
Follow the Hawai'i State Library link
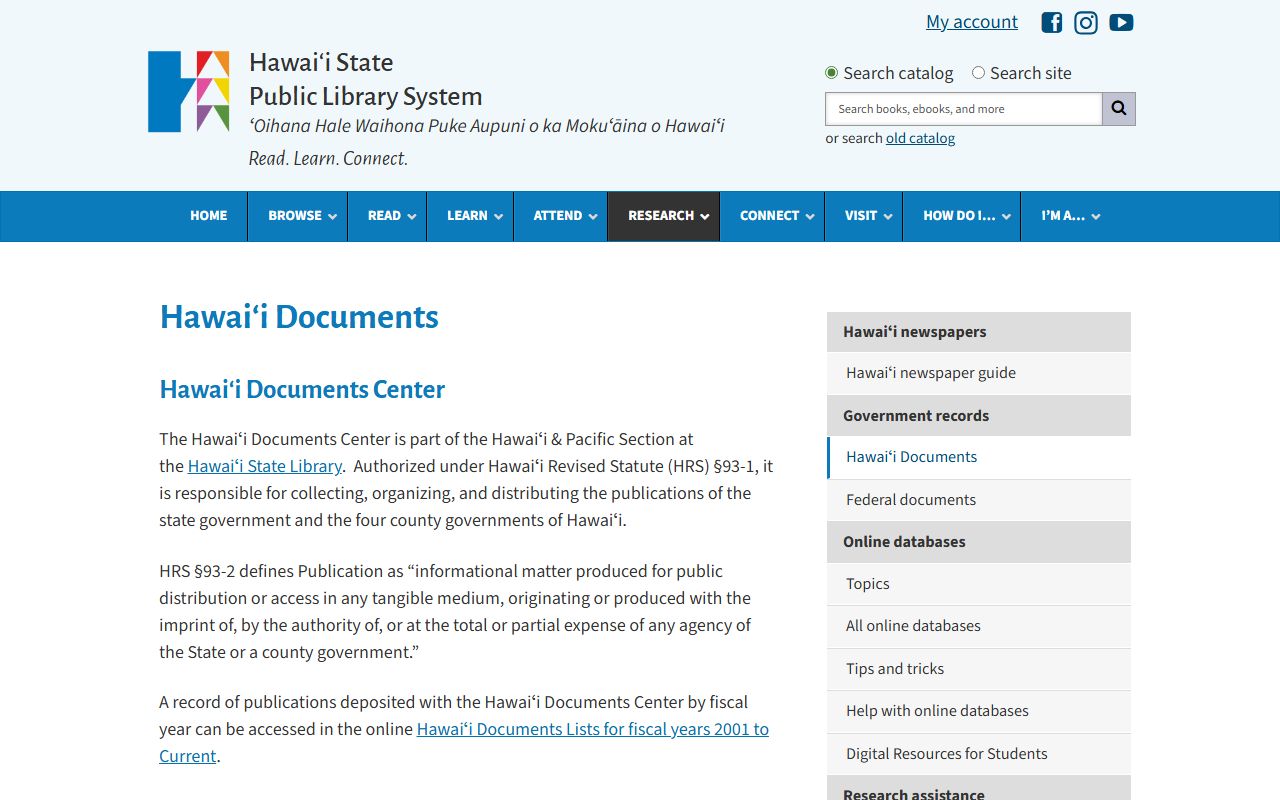coord(265,466)
